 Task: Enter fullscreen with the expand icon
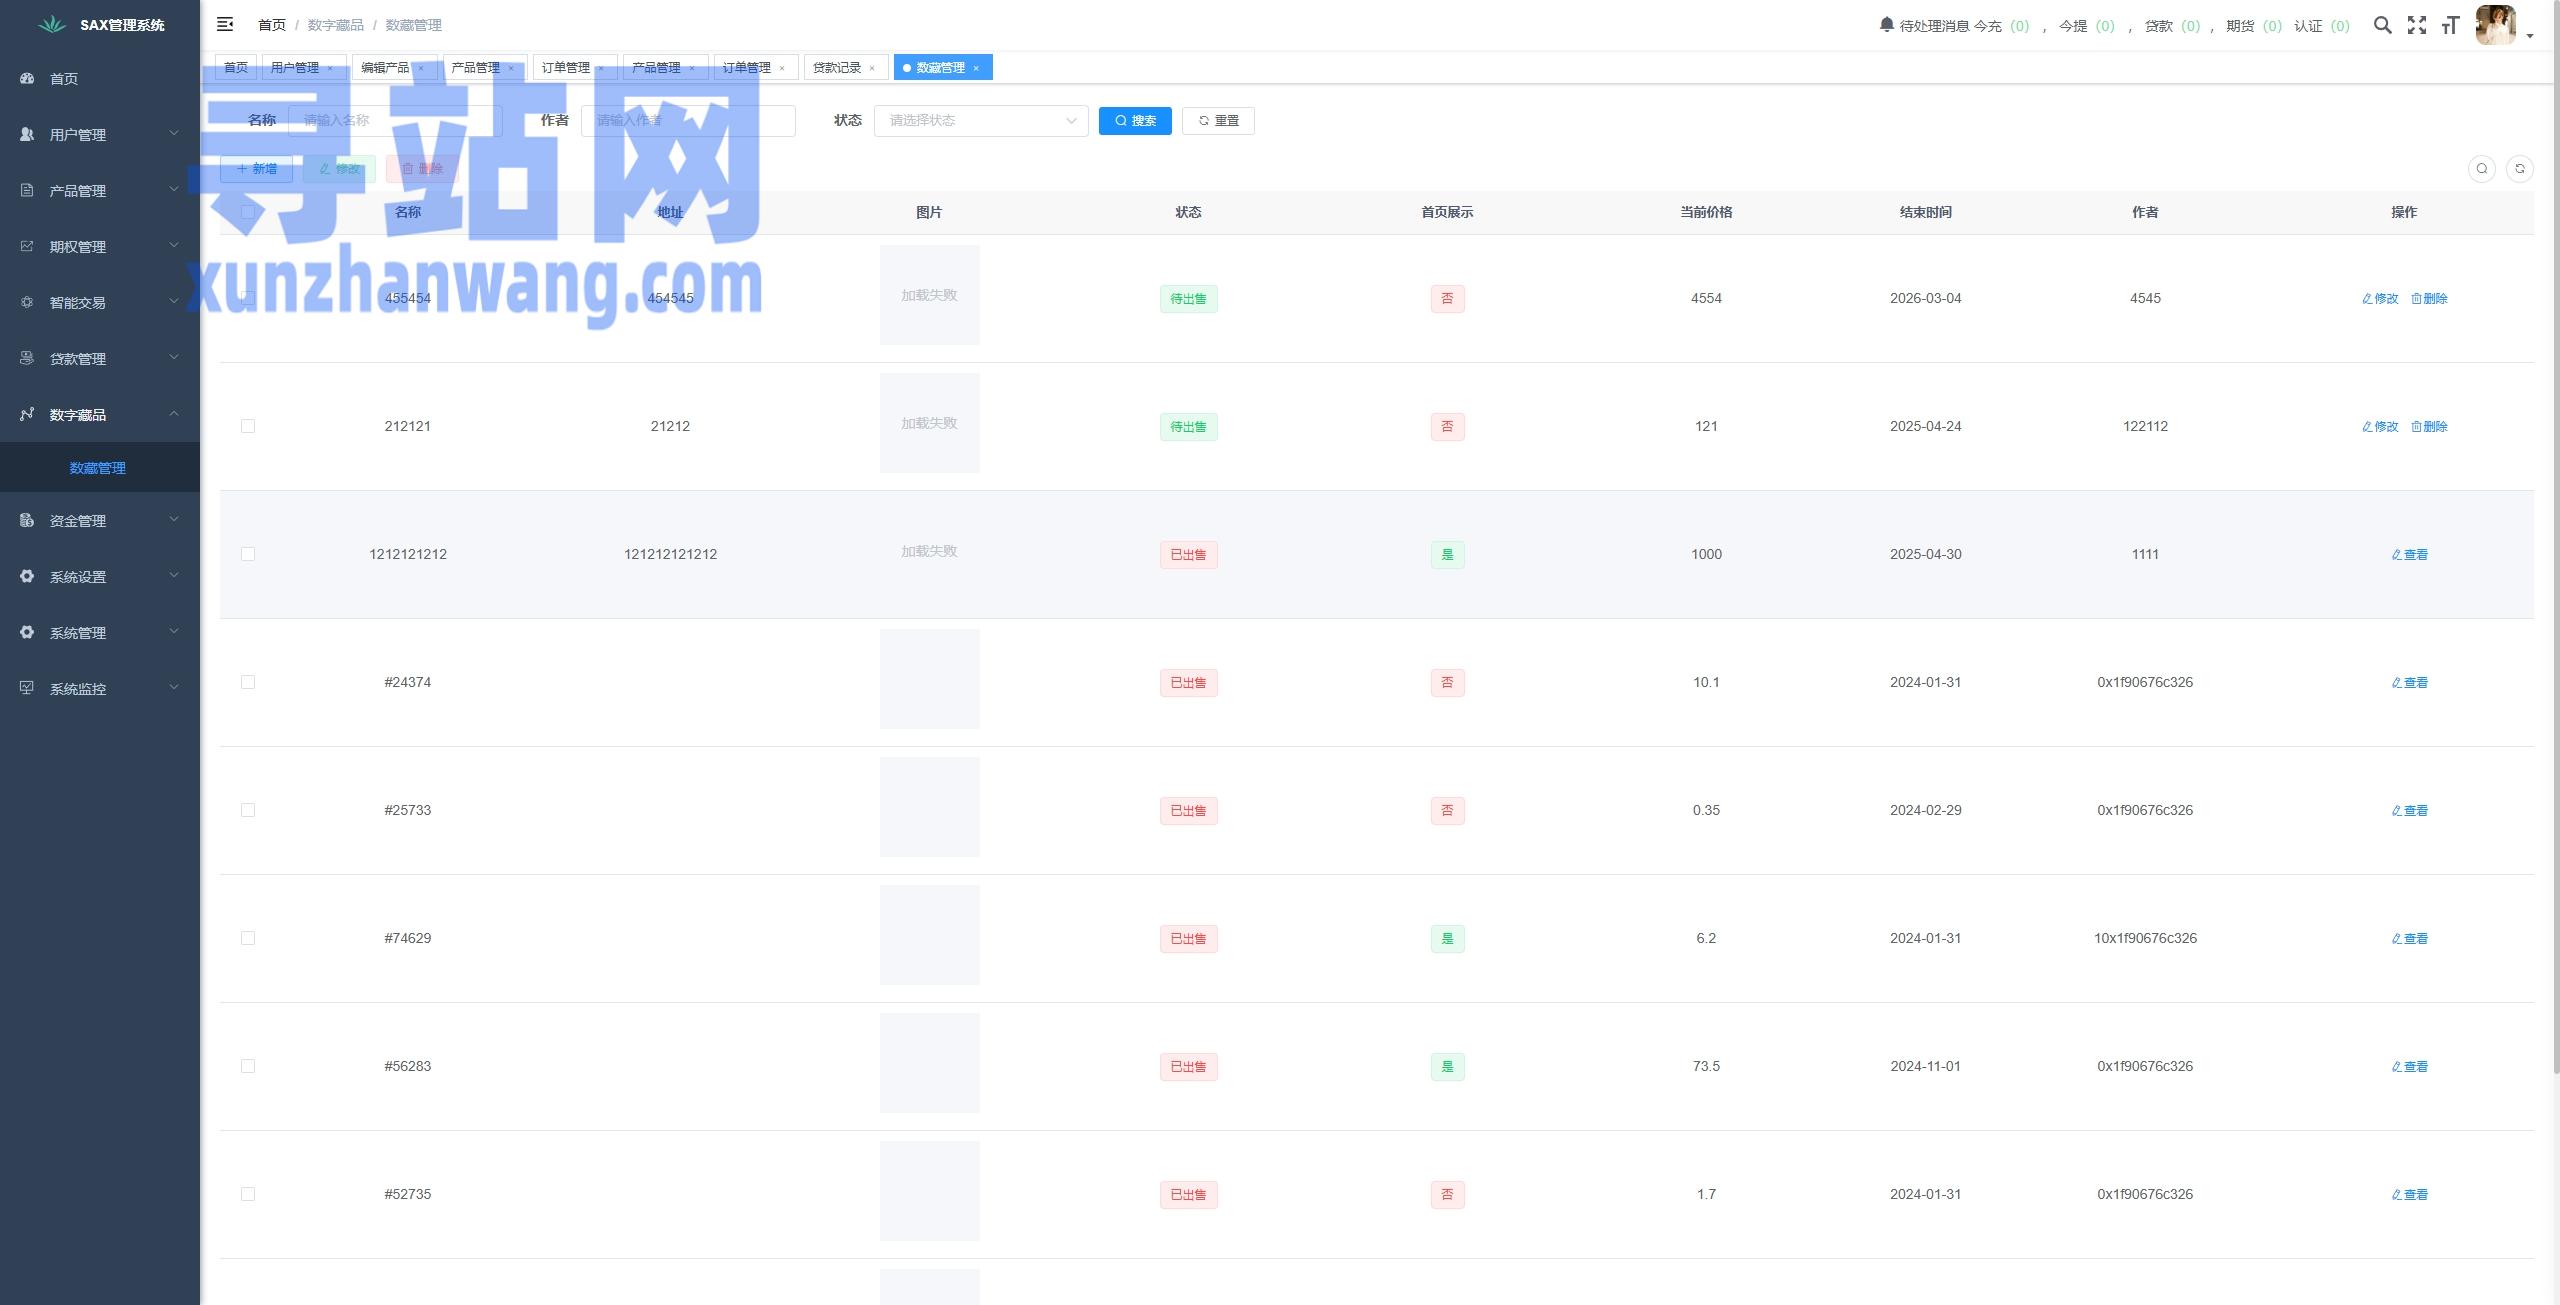click(x=2417, y=25)
